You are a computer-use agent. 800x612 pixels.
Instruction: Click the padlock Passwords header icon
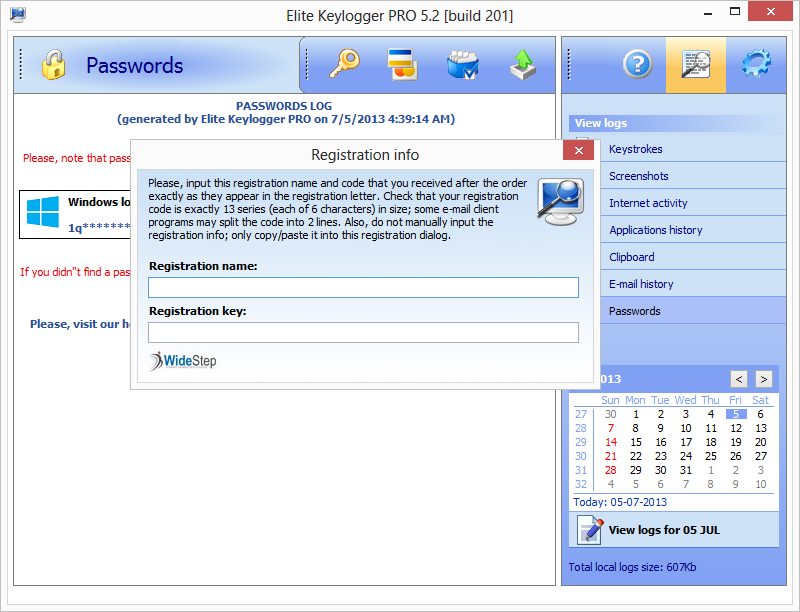pyautogui.click(x=54, y=65)
